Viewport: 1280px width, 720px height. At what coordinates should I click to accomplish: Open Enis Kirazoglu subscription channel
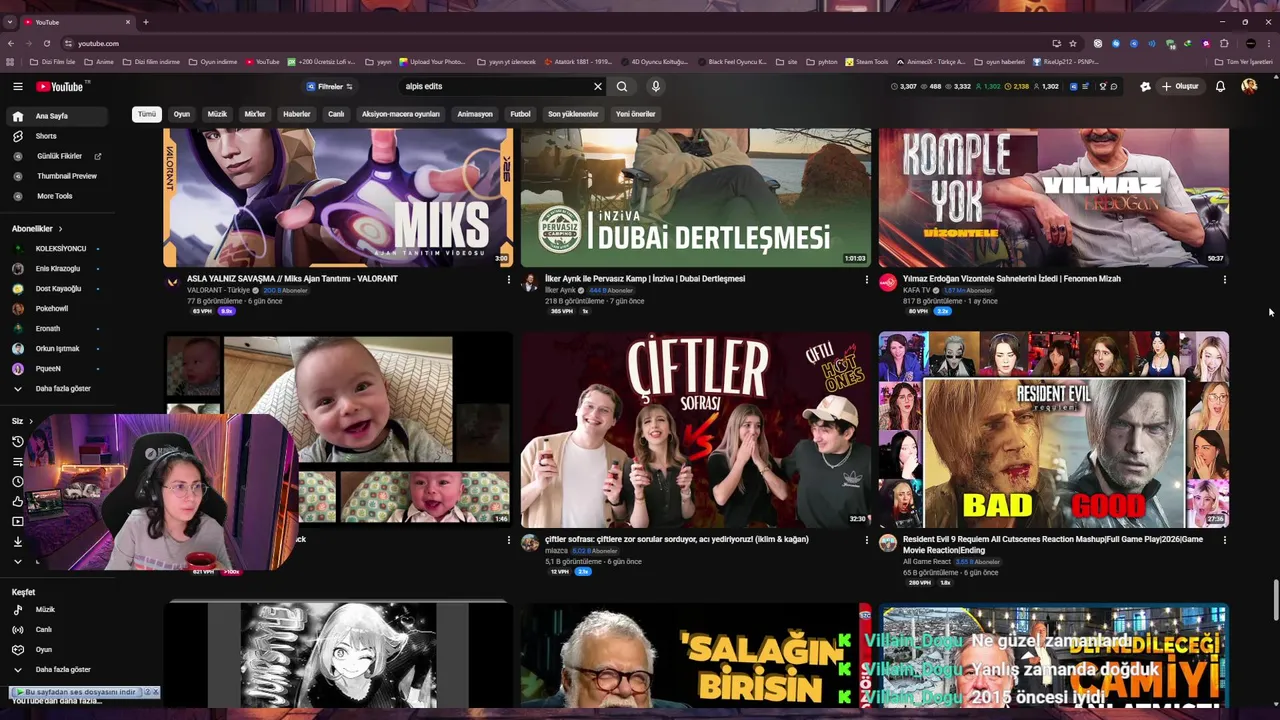pos(58,269)
